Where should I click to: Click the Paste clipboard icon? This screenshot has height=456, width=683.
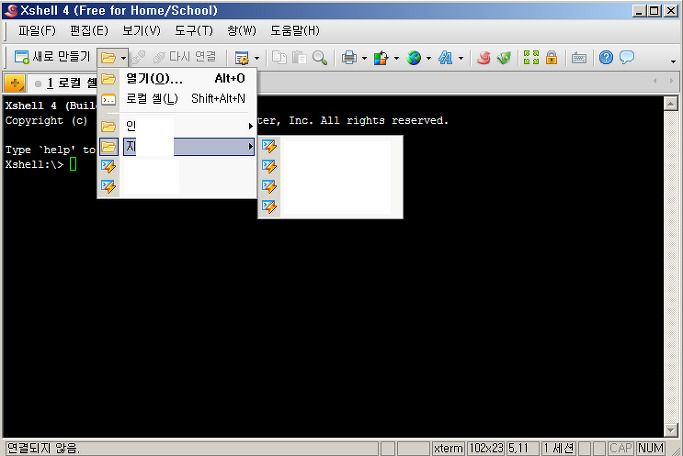pyautogui.click(x=299, y=57)
